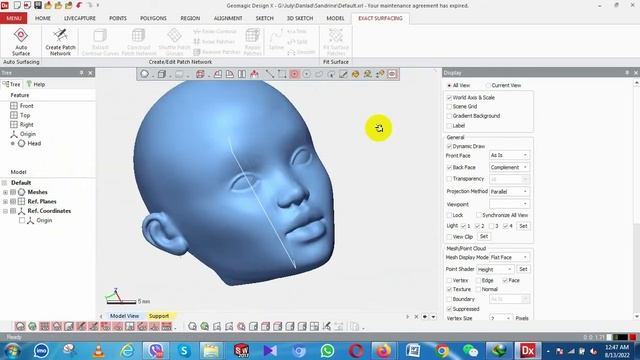The height and width of the screenshot is (360, 640).
Task: Toggle the Back Face checkbox
Action: click(x=449, y=167)
